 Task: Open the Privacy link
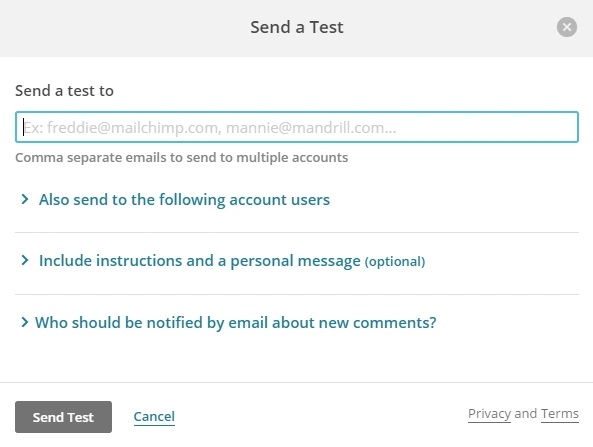click(489, 414)
